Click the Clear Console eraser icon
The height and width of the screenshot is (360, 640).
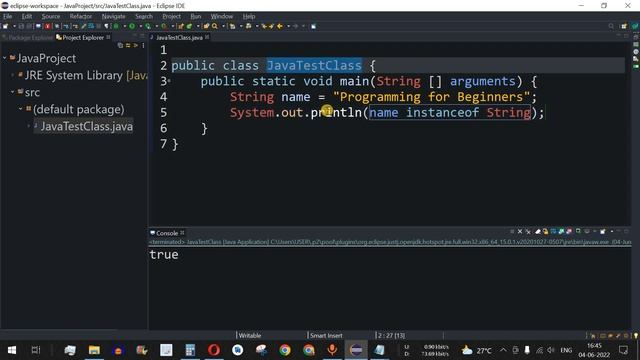[538, 231]
